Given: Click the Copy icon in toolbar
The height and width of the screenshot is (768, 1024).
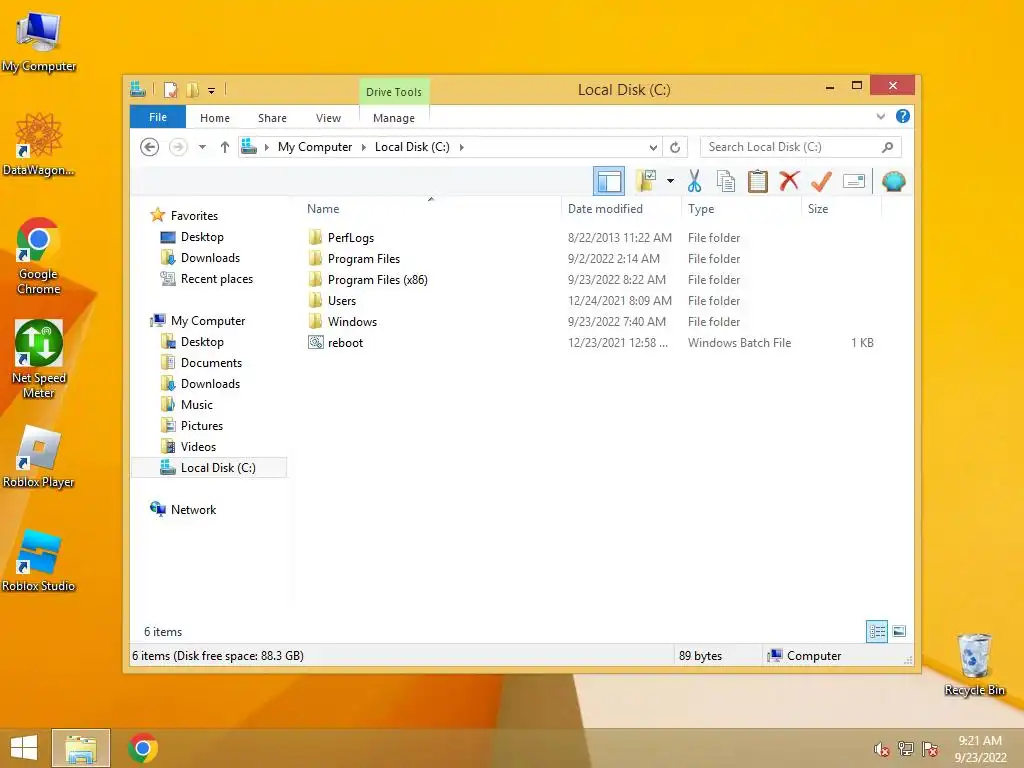Looking at the screenshot, I should pos(726,181).
